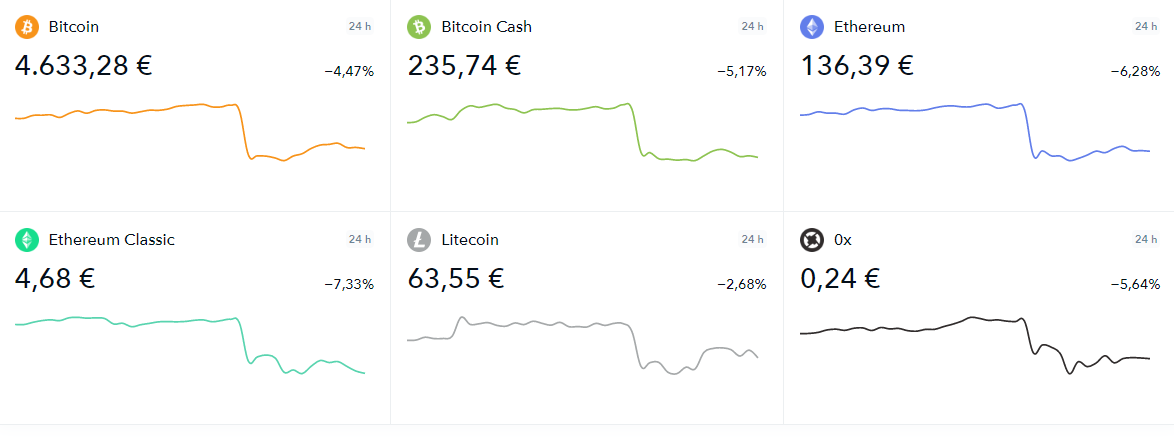The height and width of the screenshot is (442, 1174).
Task: Click the green Ethereum Classic icon
Action: pos(27,240)
